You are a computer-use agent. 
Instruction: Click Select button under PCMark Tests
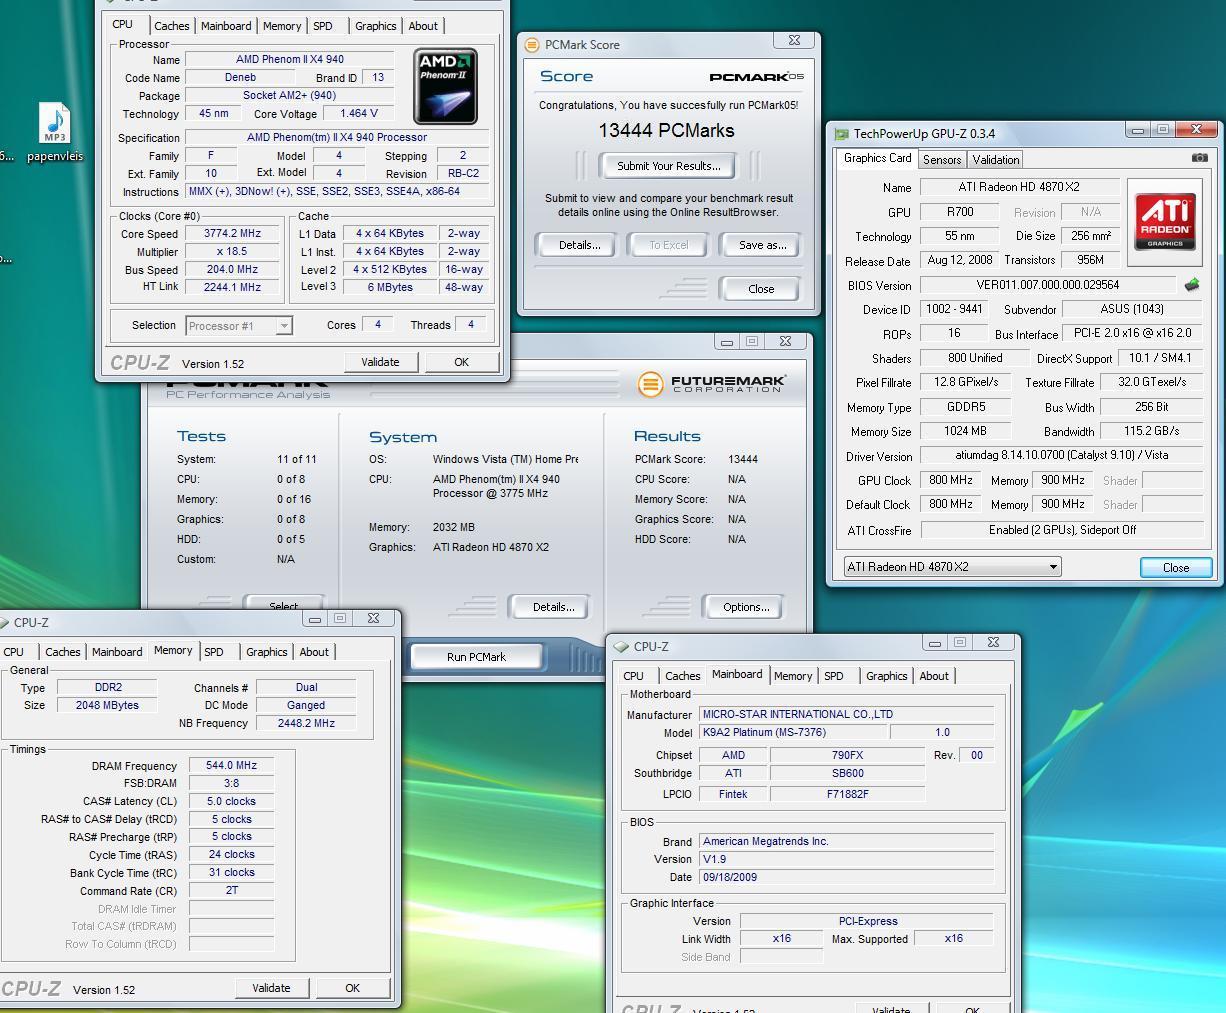click(x=284, y=603)
